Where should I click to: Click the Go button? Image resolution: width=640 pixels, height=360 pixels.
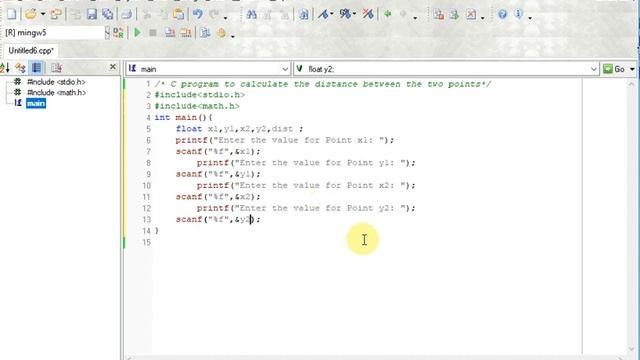pos(614,69)
